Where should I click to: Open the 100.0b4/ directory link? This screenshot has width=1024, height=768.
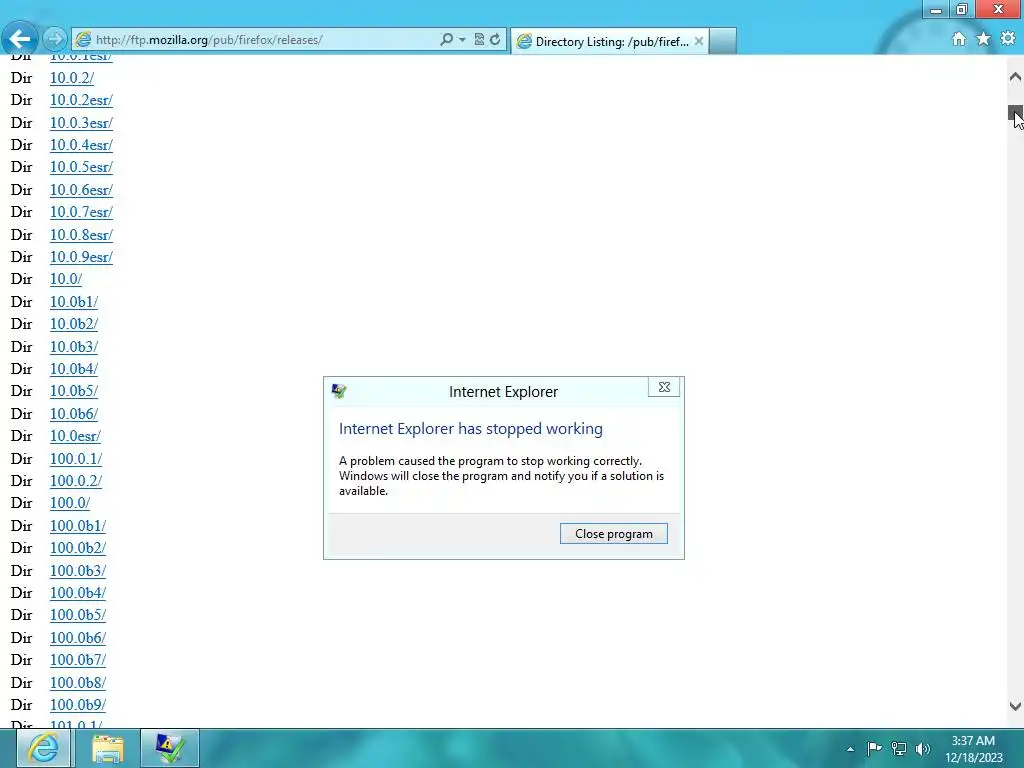click(x=78, y=593)
